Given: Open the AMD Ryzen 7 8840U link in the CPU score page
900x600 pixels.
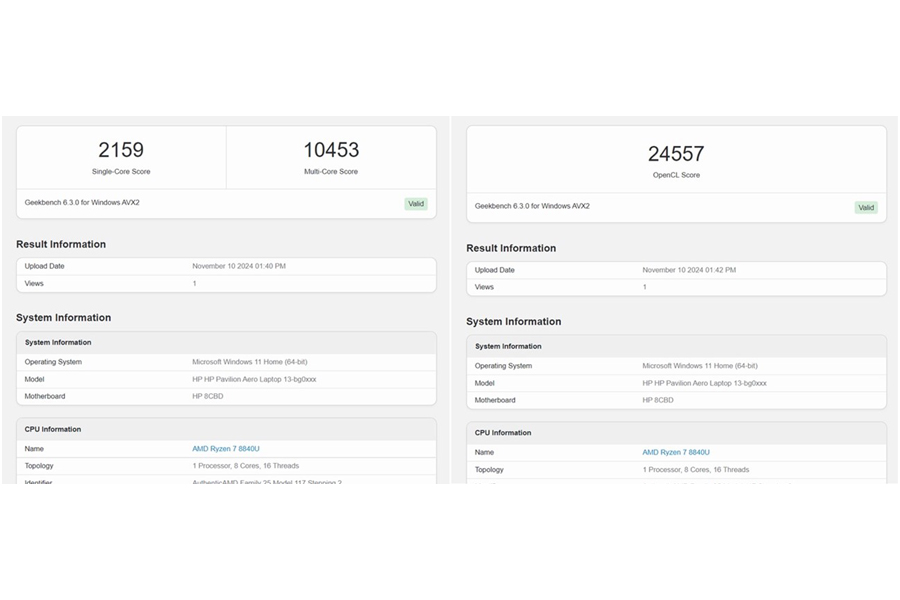Looking at the screenshot, I should coord(226,448).
